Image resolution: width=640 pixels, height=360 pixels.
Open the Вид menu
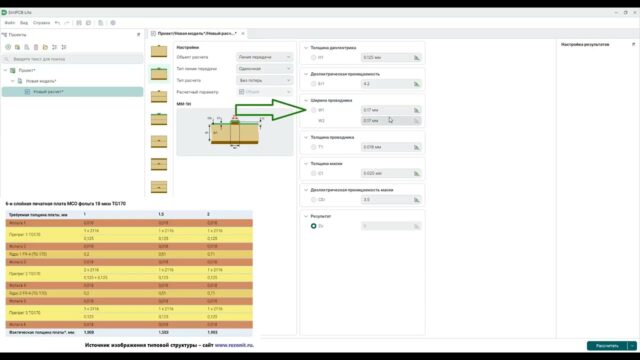click(24, 23)
